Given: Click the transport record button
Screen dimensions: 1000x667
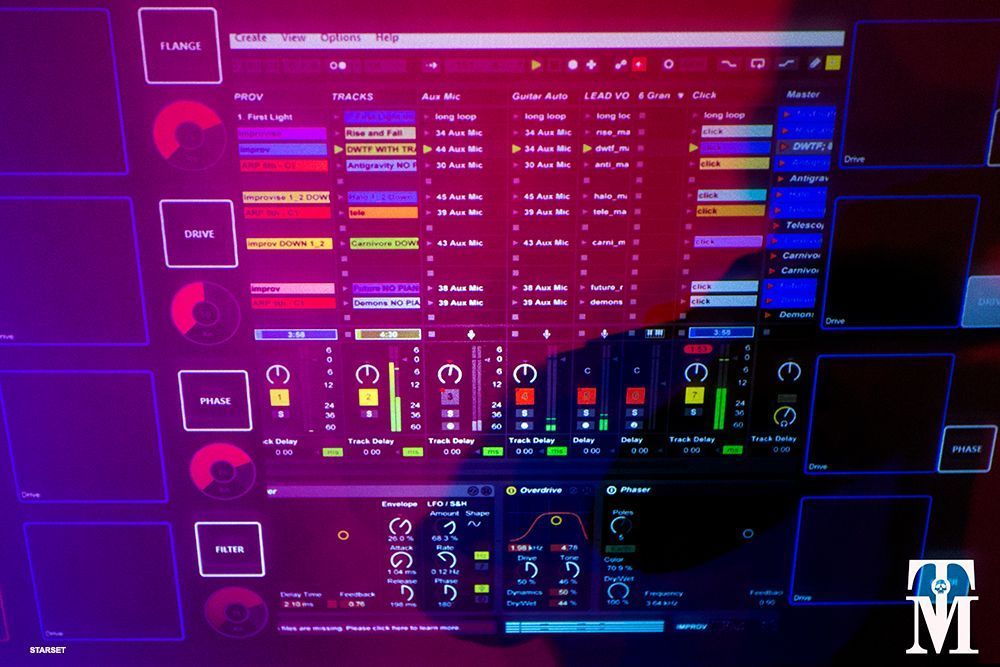Looking at the screenshot, I should tap(572, 65).
